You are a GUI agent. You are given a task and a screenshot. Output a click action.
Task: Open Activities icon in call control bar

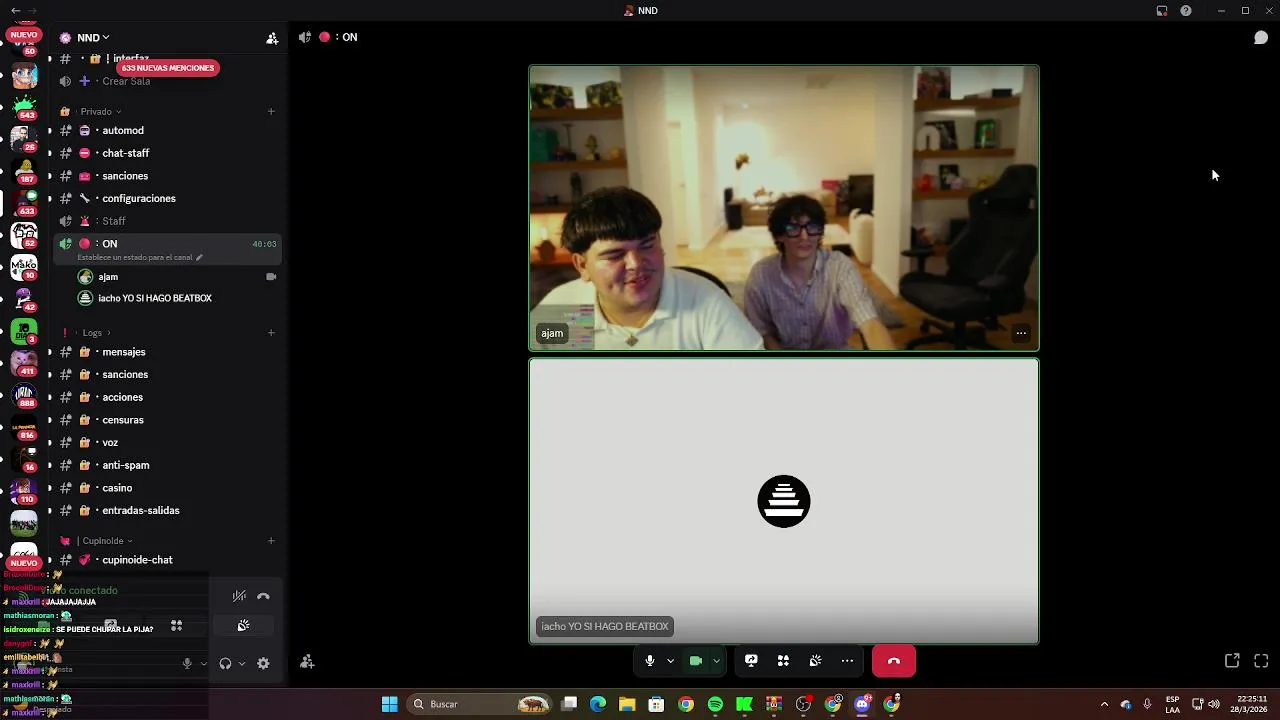[x=783, y=661]
